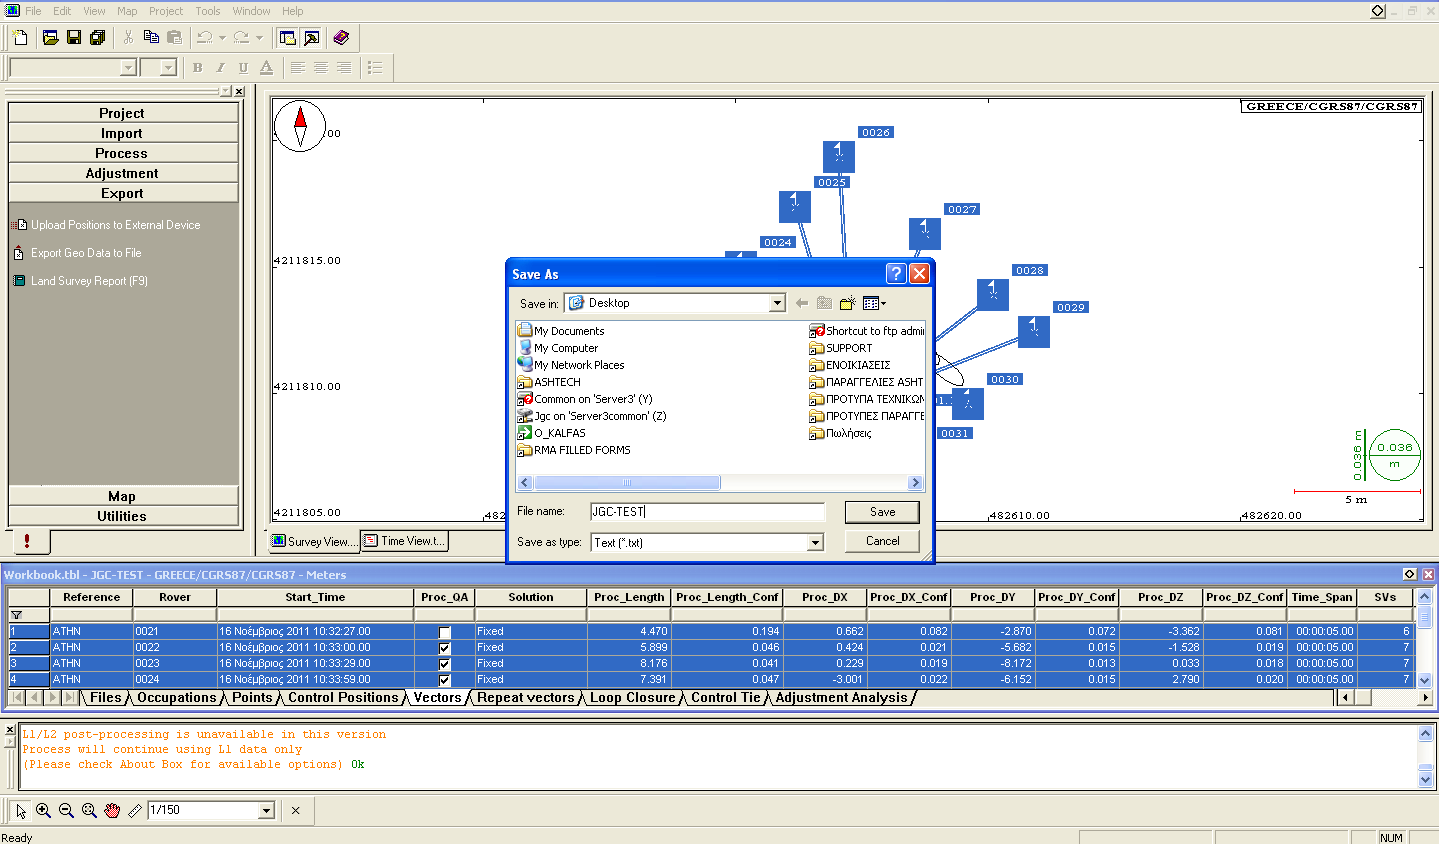
Task: Click the Solution column header
Action: (530, 597)
